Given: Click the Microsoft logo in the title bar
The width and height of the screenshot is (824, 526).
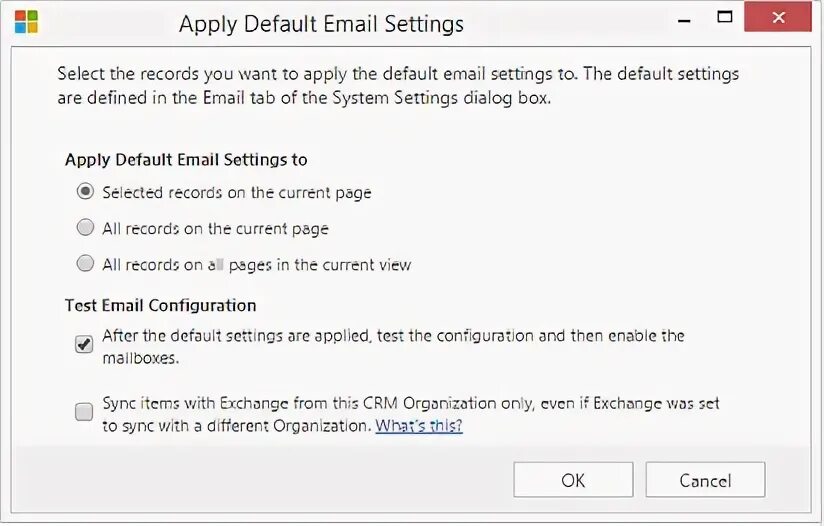Looking at the screenshot, I should (27, 23).
